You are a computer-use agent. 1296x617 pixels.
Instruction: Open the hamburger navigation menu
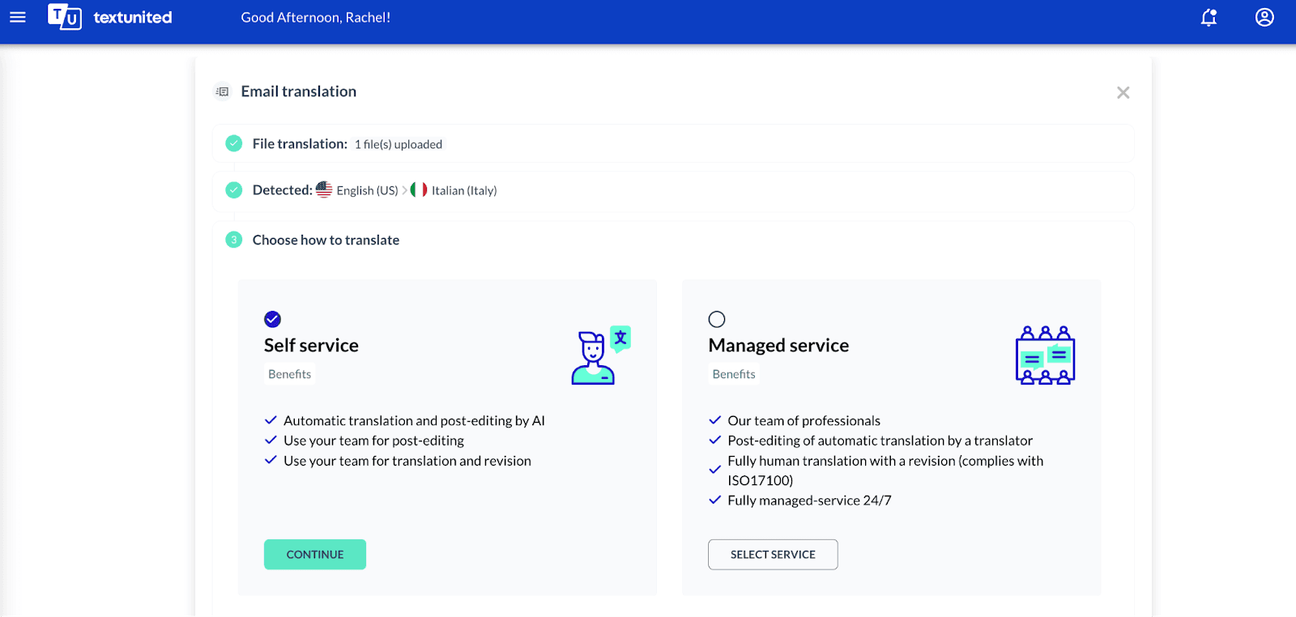[x=18, y=17]
